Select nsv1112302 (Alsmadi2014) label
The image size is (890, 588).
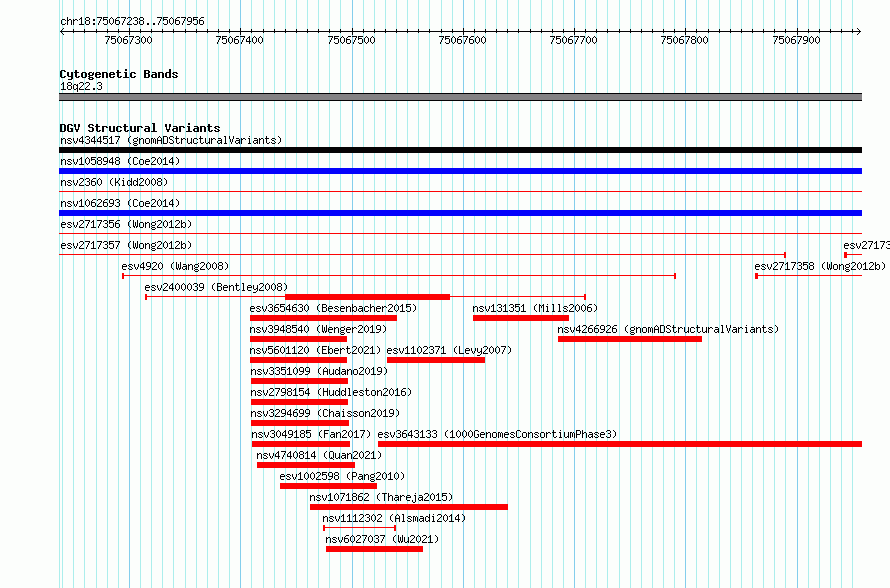pyautogui.click(x=394, y=518)
